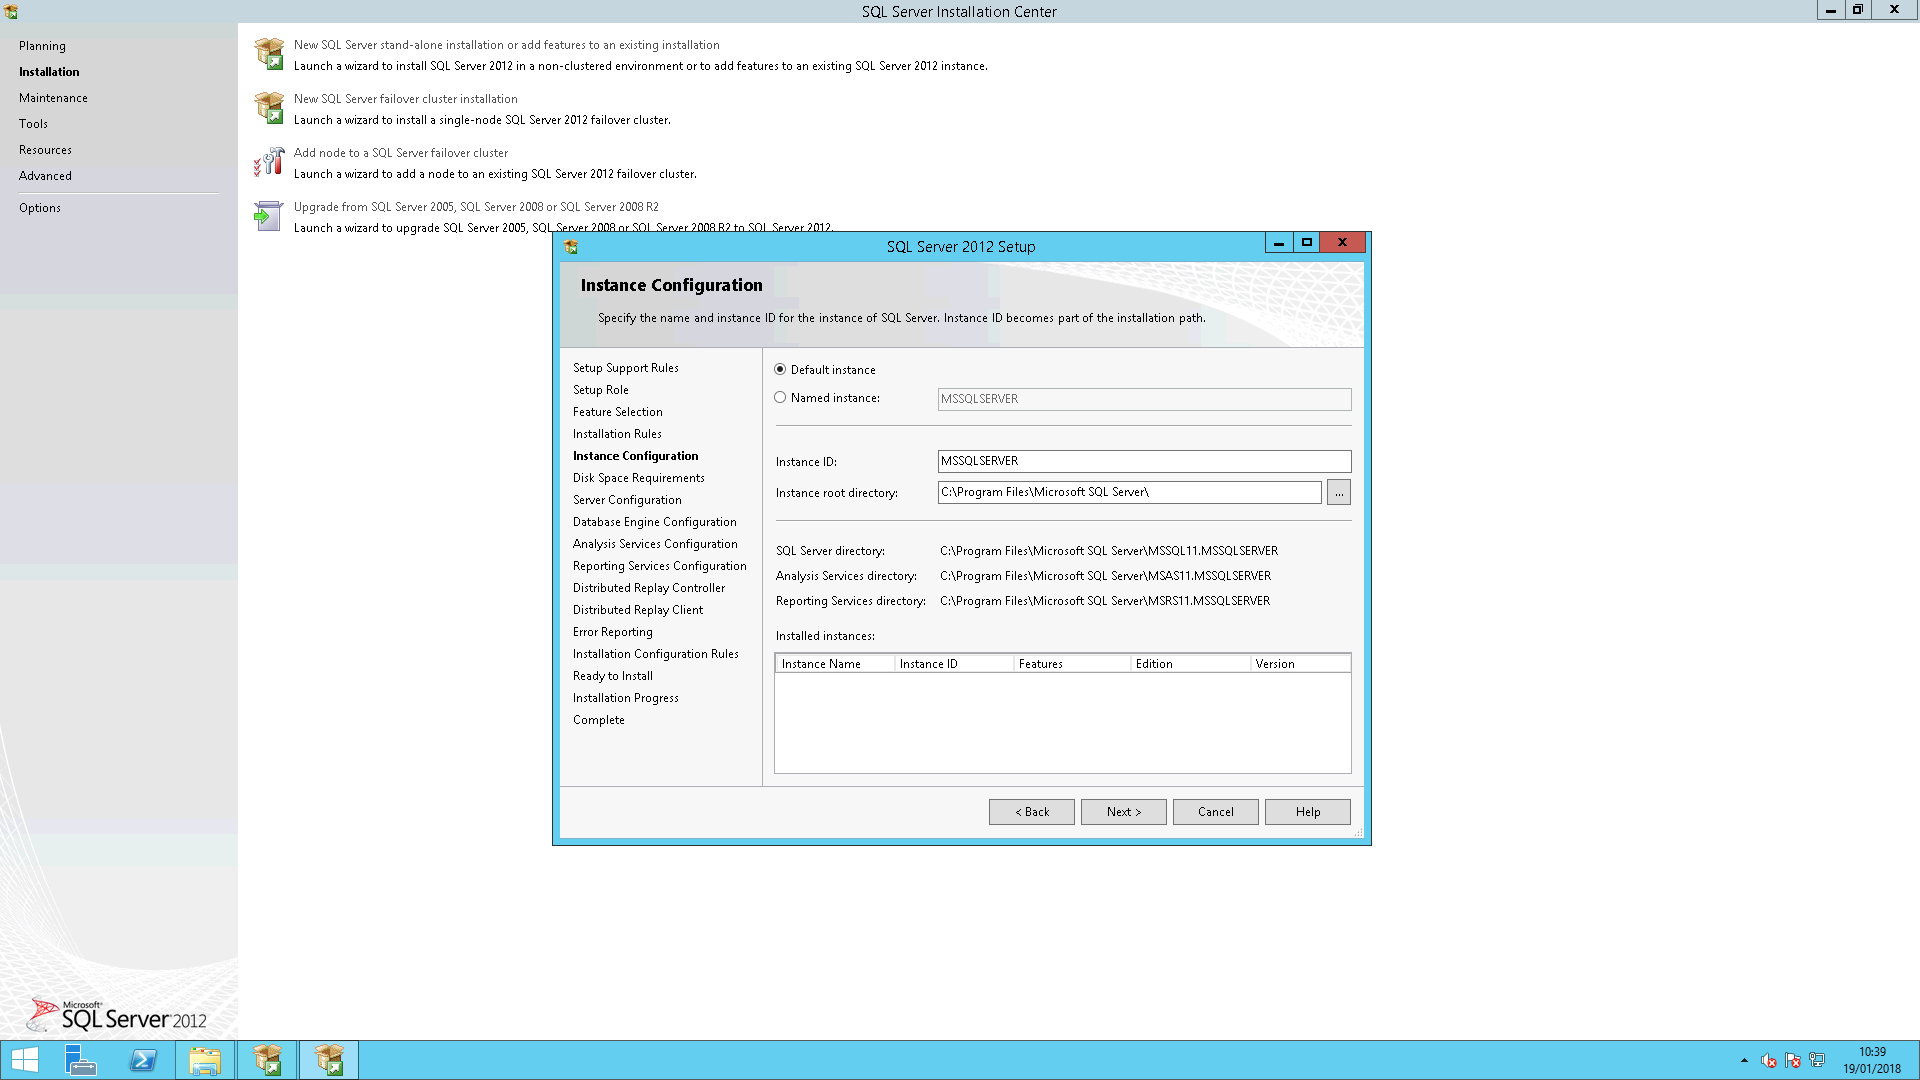Image resolution: width=1920 pixels, height=1080 pixels.
Task: Click Distributed Replay Client step
Action: [638, 610]
